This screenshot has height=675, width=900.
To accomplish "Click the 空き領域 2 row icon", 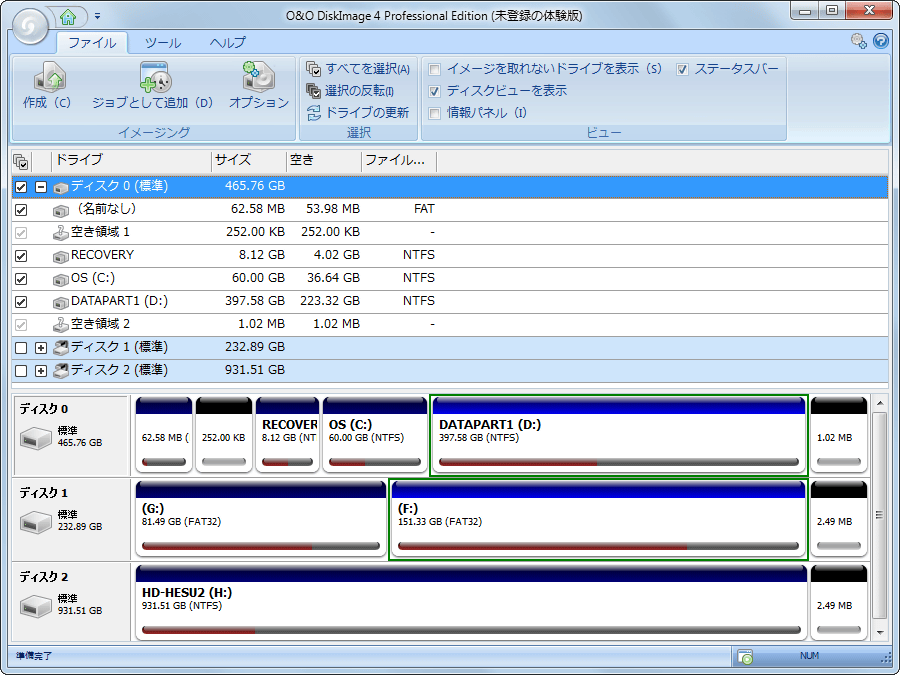I will click(x=61, y=324).
